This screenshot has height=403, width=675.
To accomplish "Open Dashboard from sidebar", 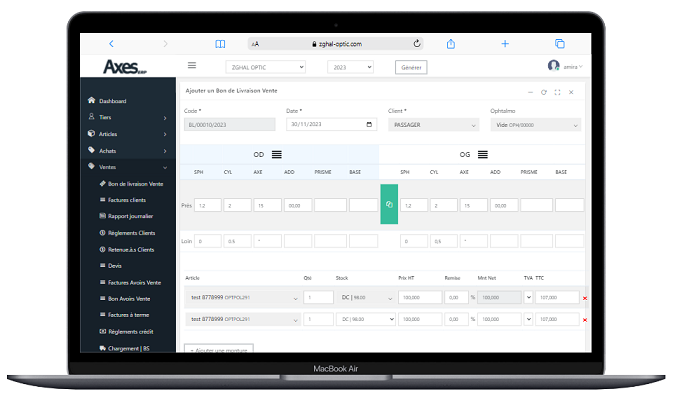I will coord(112,101).
